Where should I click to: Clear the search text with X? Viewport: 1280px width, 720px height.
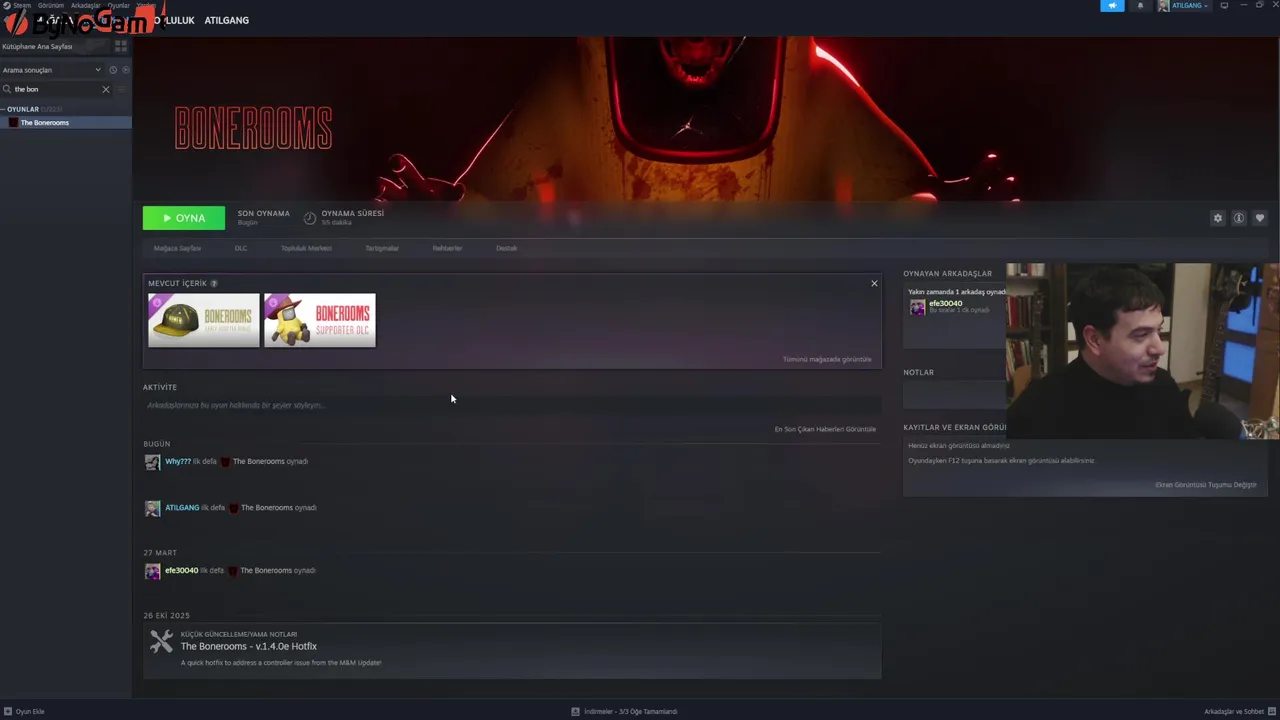[106, 89]
